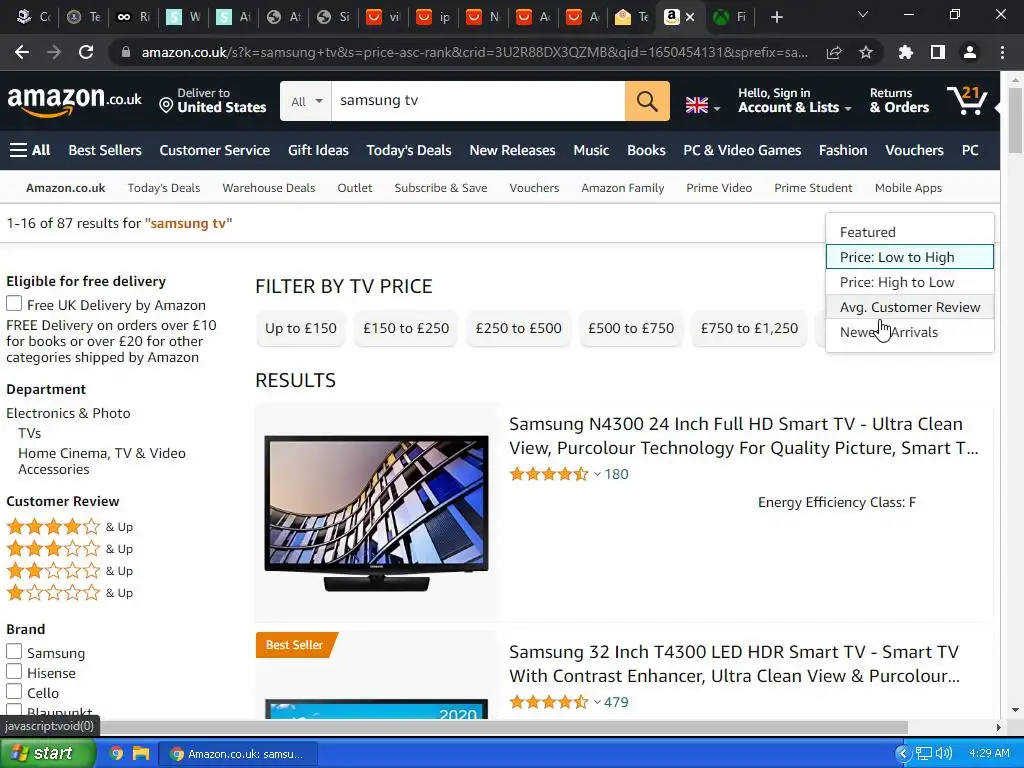Click the share page icon in address bar
The width and height of the screenshot is (1024, 768).
click(x=834, y=52)
